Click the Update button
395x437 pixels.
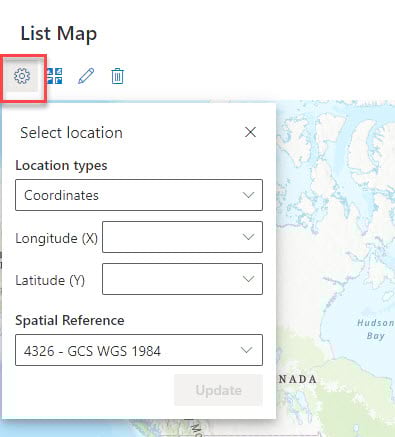click(218, 390)
